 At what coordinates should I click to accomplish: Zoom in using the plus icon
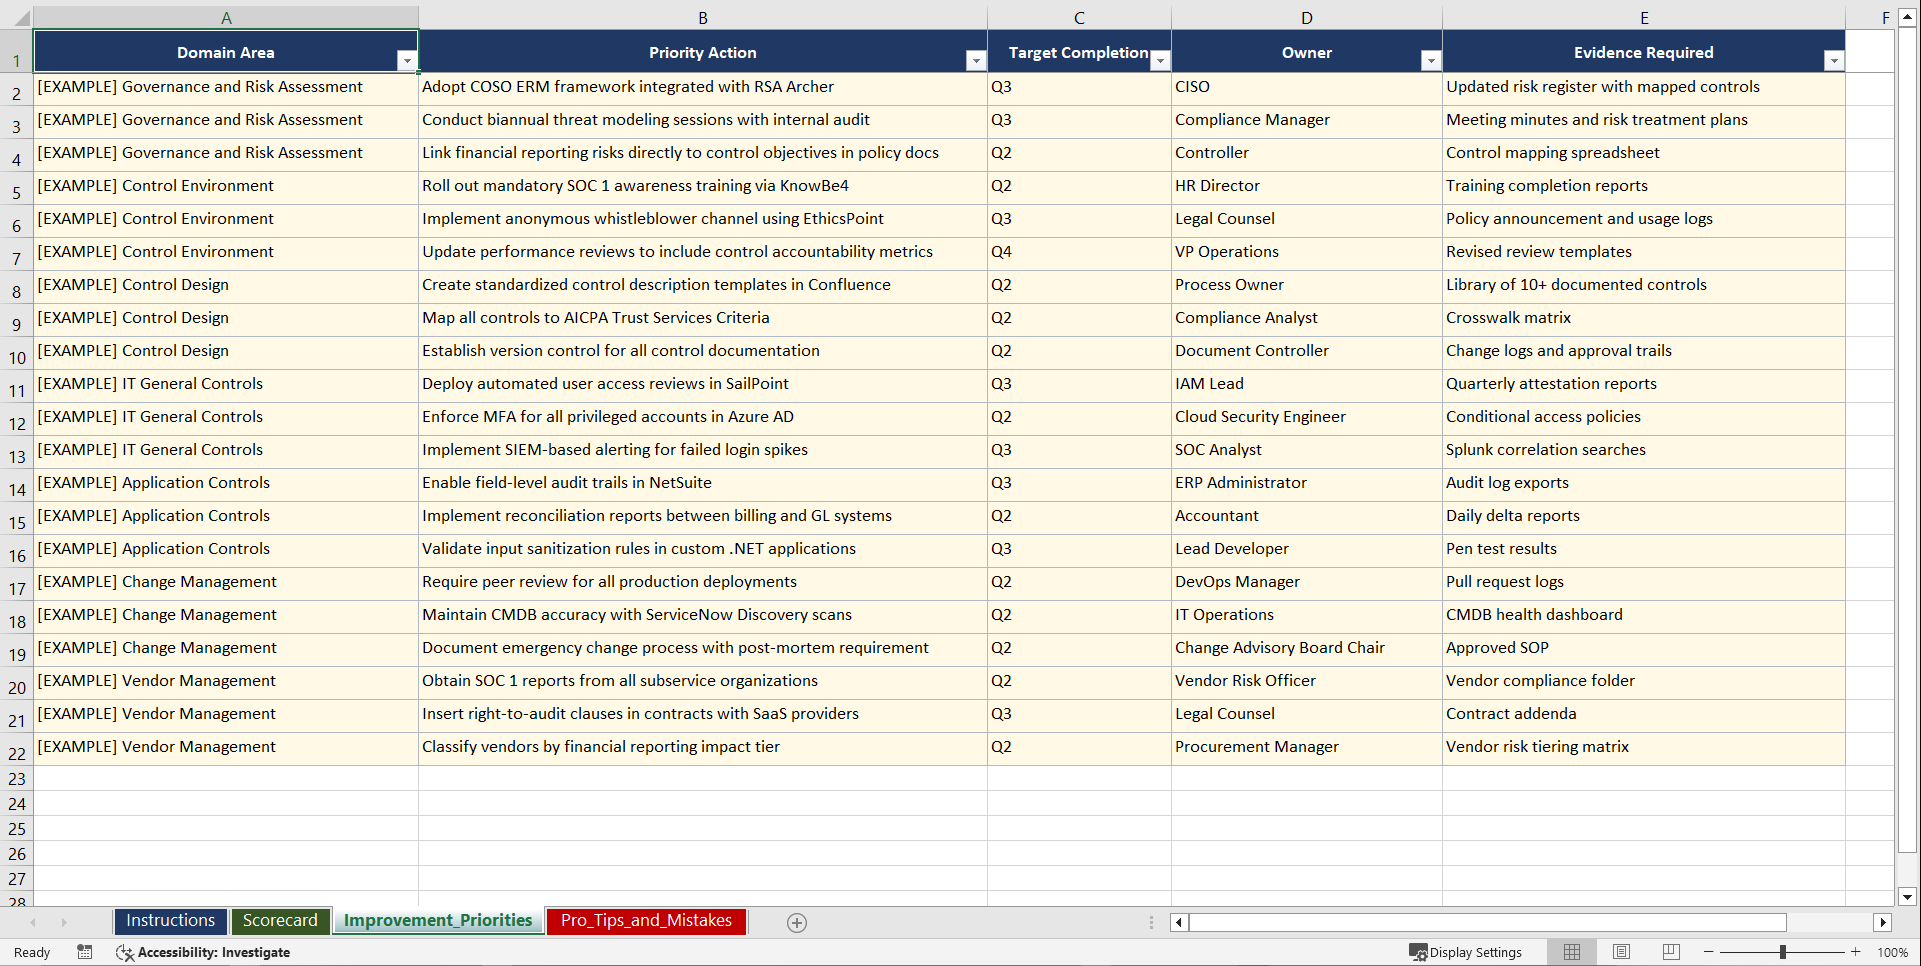(x=1855, y=952)
